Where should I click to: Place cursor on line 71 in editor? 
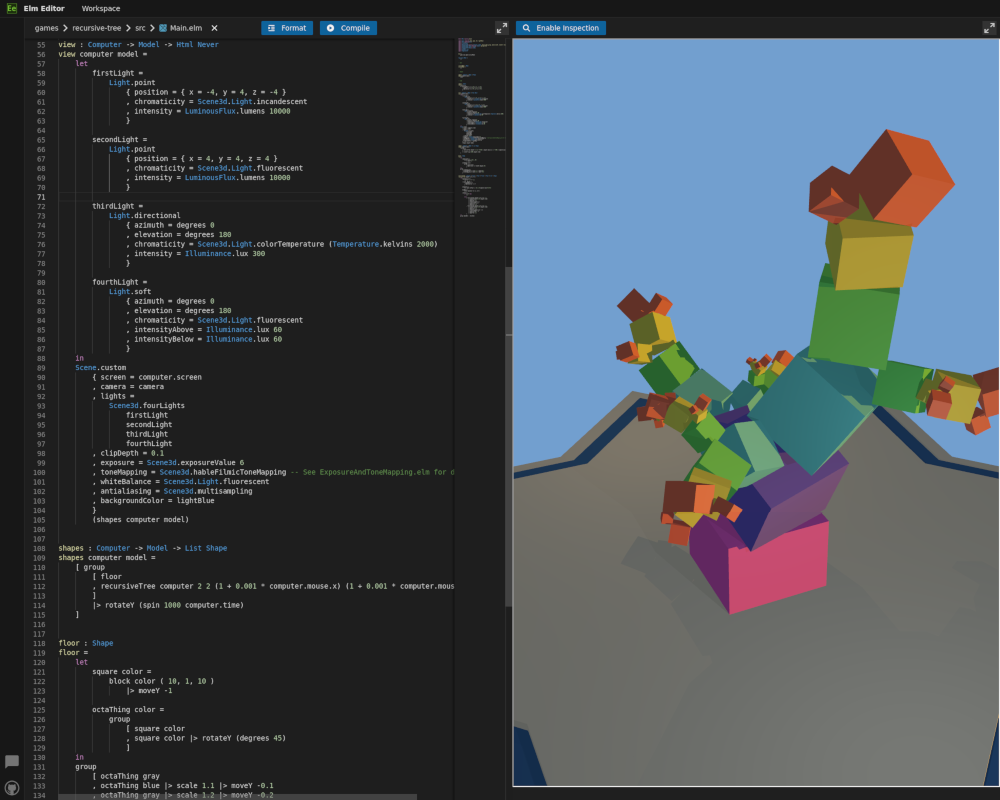pyautogui.click(x=250, y=197)
